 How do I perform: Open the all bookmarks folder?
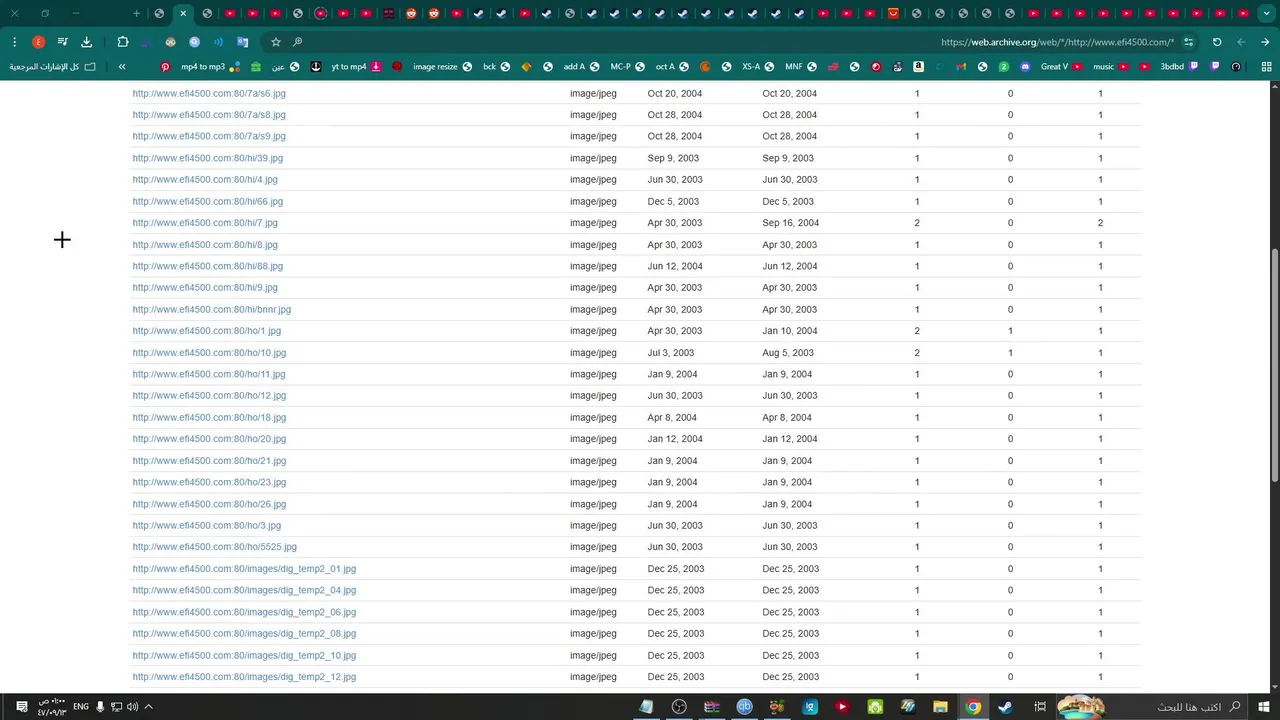pyautogui.click(x=53, y=67)
